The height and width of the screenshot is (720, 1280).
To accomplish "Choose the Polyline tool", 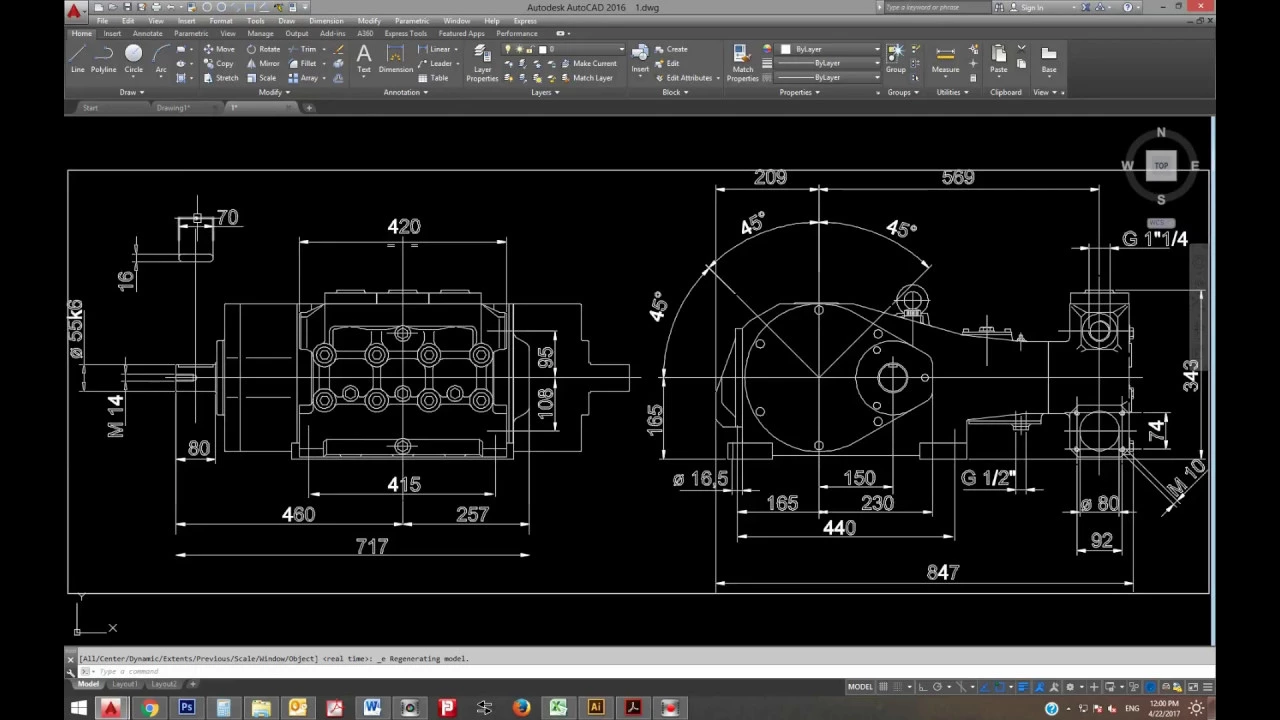I will (104, 58).
